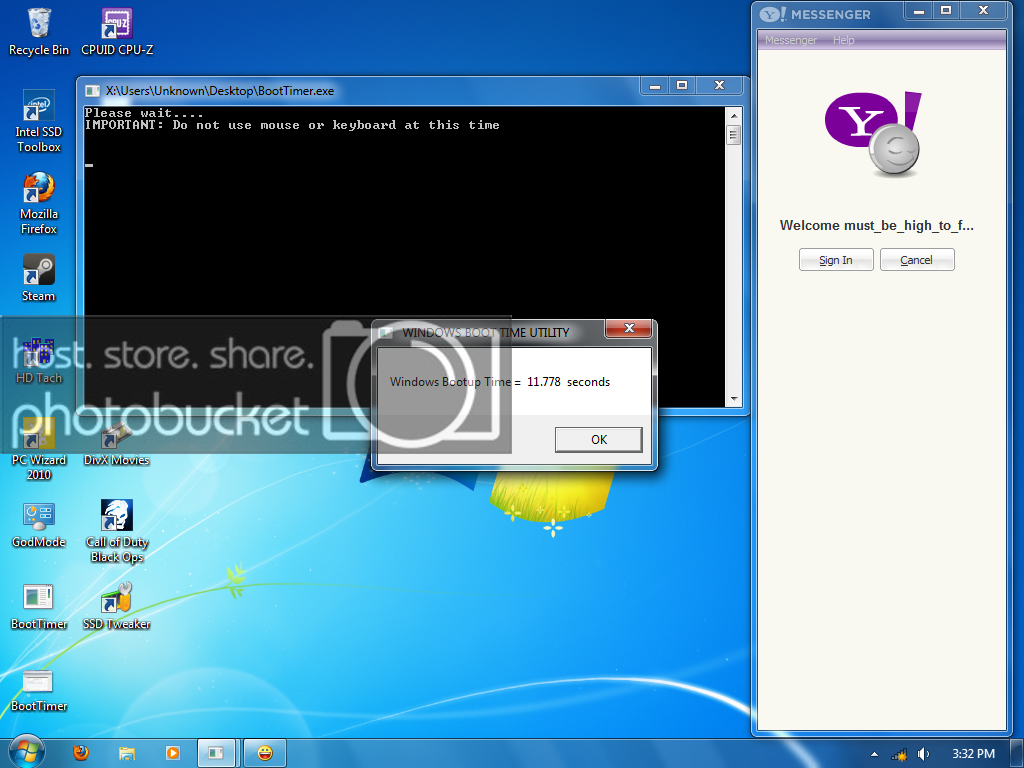
Task: Open the volume speaker tray icon
Action: pos(923,754)
